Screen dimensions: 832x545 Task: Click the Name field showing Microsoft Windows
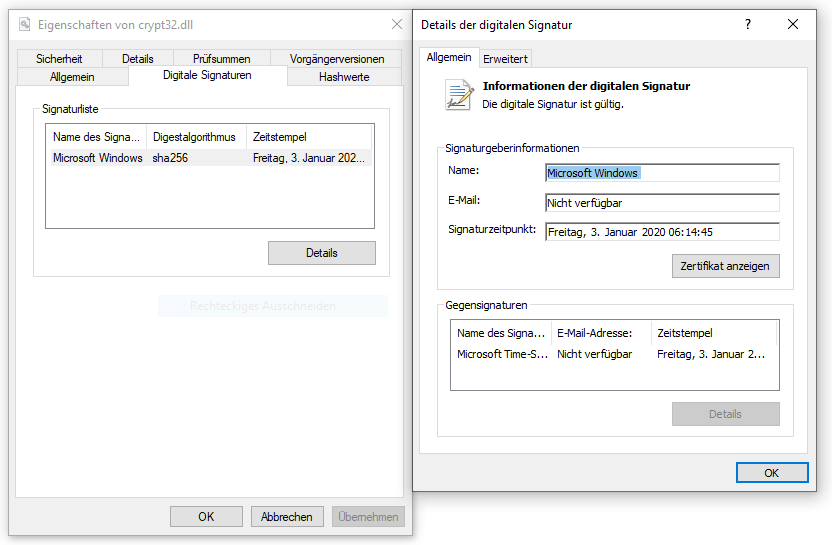(x=662, y=173)
